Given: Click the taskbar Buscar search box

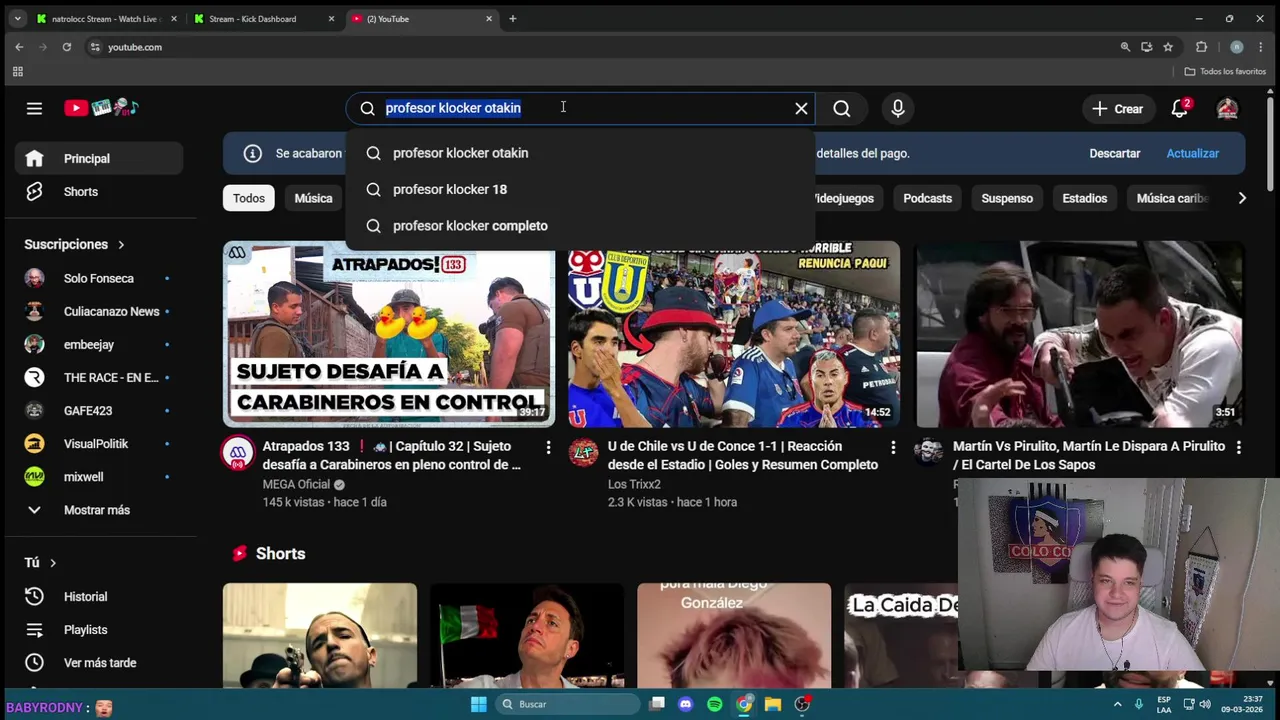Looking at the screenshot, I should (568, 704).
